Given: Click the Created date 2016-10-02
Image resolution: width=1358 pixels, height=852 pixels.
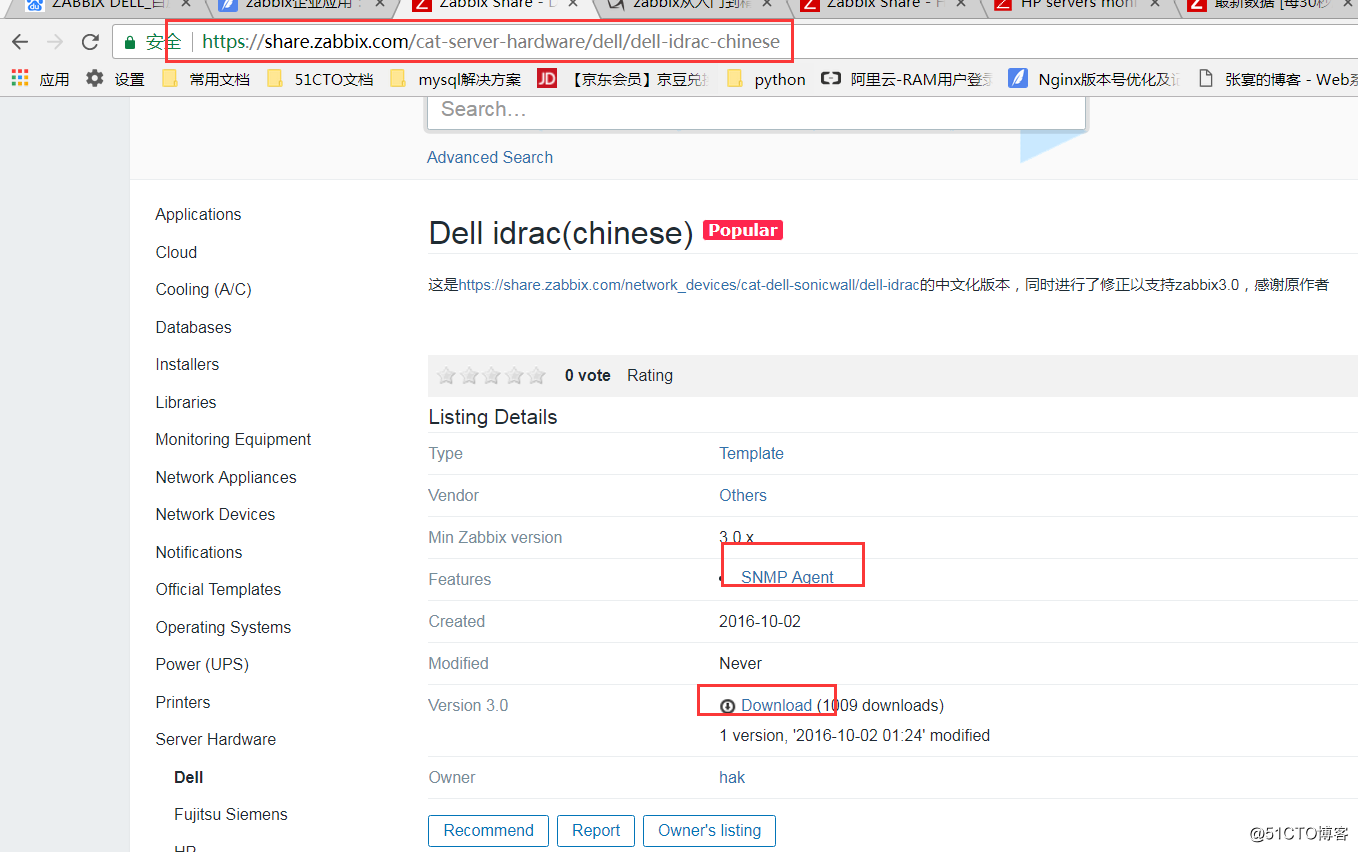Looking at the screenshot, I should (760, 621).
